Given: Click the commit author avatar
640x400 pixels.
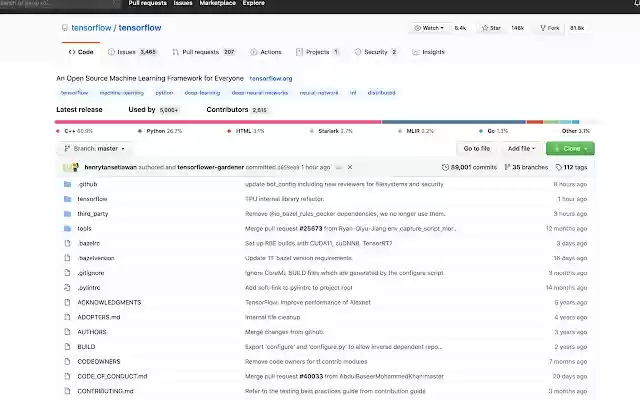Looking at the screenshot, I should 71,167.
